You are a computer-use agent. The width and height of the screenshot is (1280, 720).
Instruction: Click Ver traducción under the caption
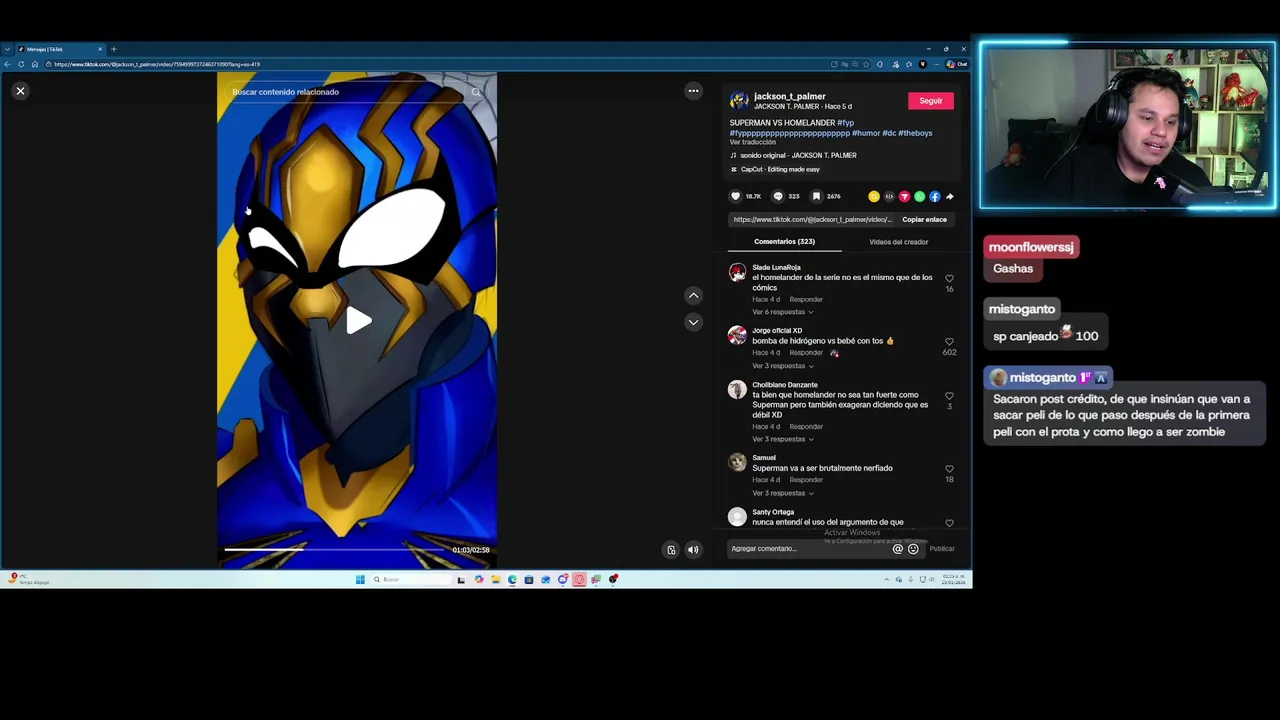coord(752,142)
